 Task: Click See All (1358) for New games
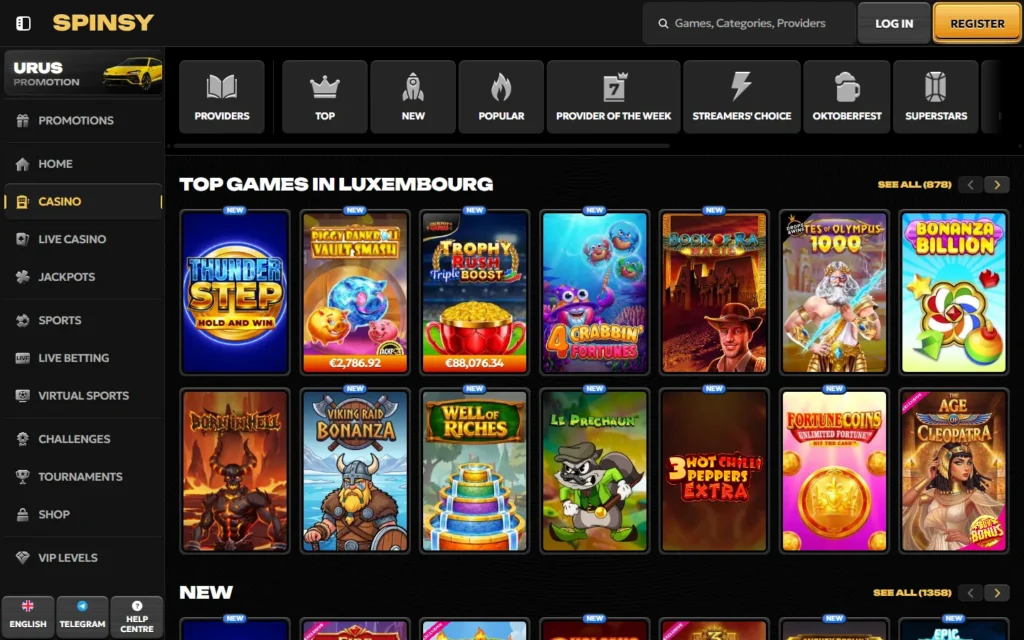click(912, 593)
